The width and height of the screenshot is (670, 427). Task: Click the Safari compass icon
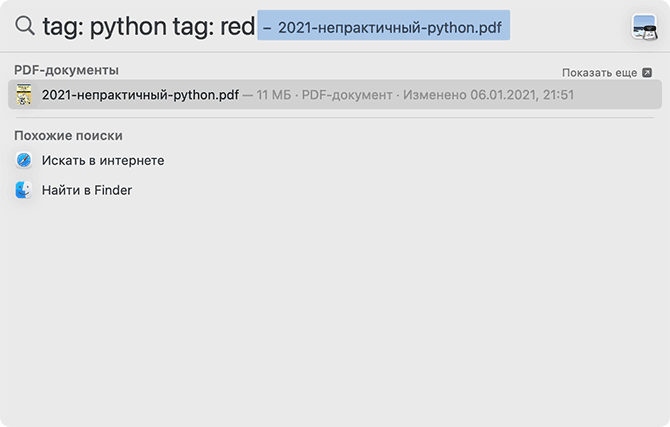pyautogui.click(x=24, y=160)
